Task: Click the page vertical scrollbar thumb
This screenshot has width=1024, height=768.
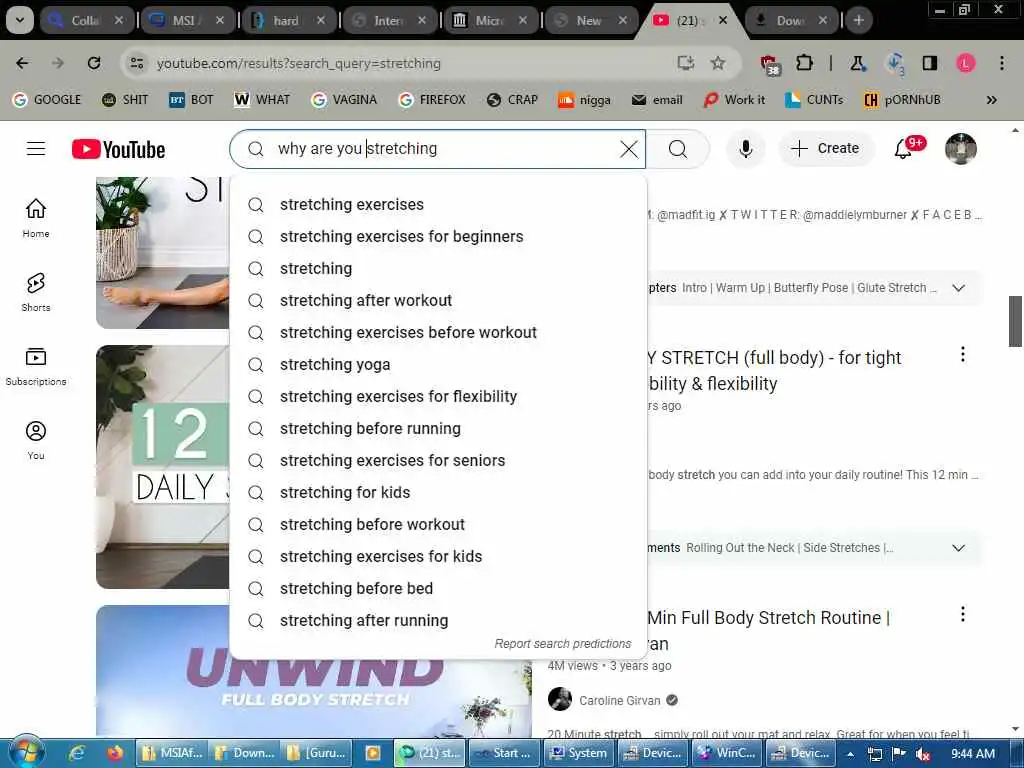Action: (1015, 321)
